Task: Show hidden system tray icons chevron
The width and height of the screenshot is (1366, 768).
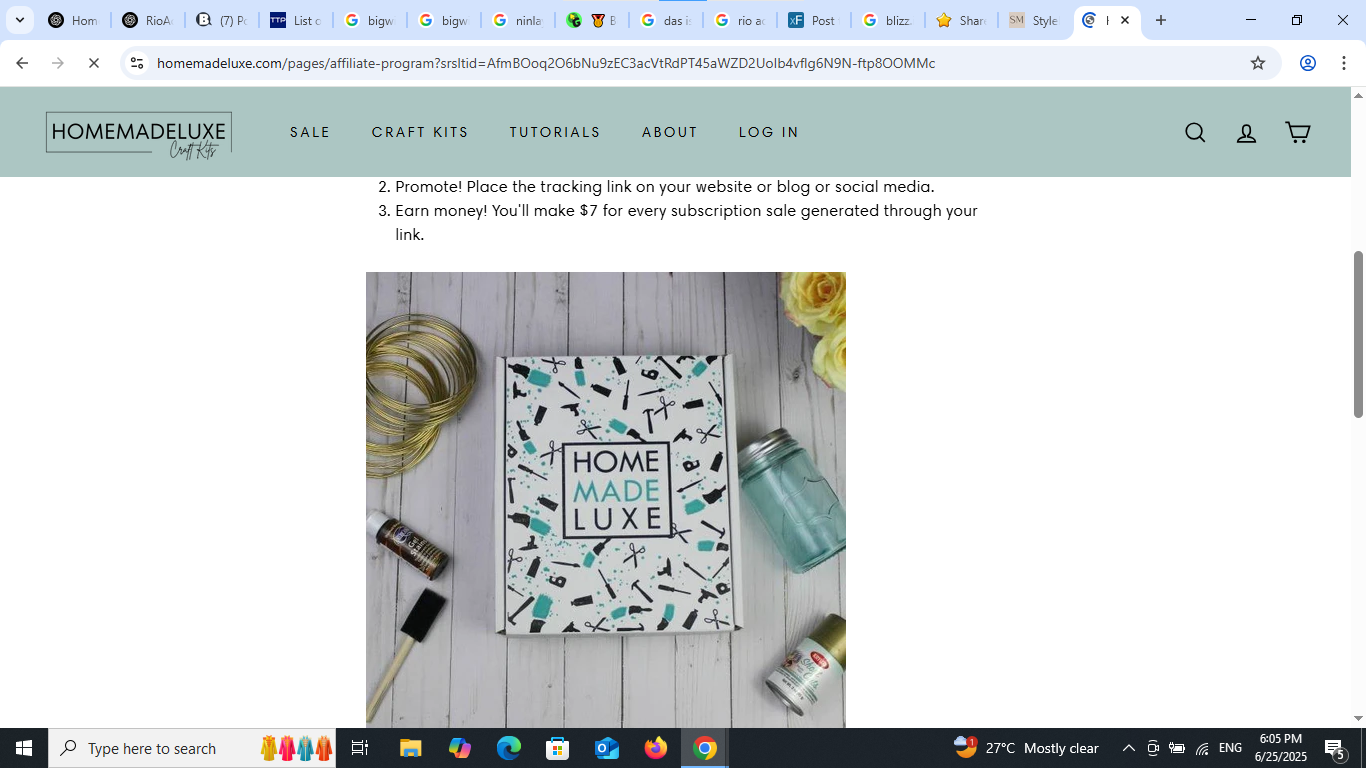Action: point(1128,748)
